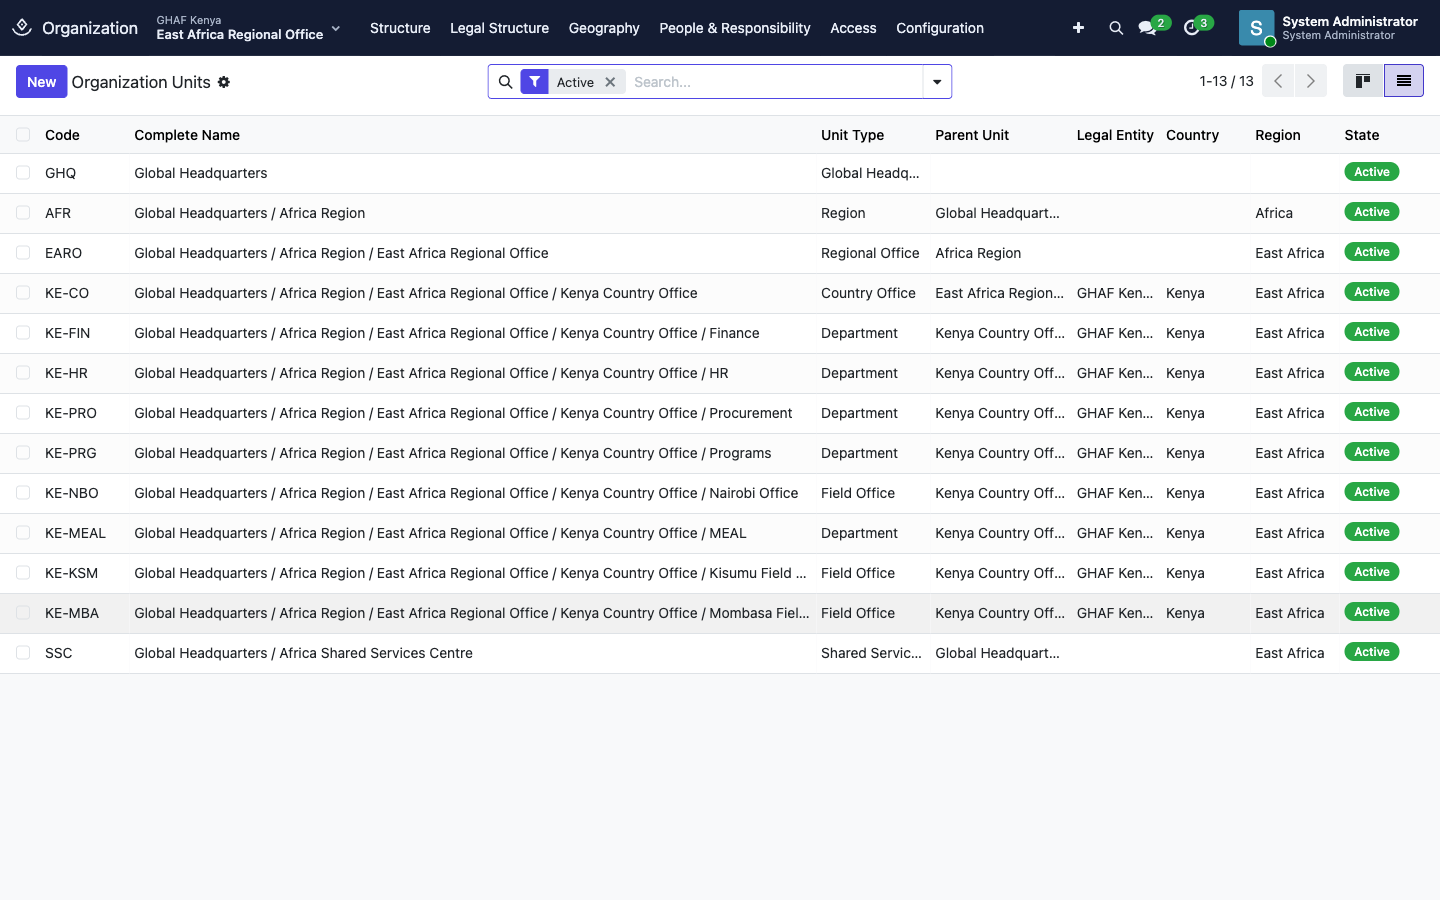
Task: Click the New button
Action: [41, 82]
